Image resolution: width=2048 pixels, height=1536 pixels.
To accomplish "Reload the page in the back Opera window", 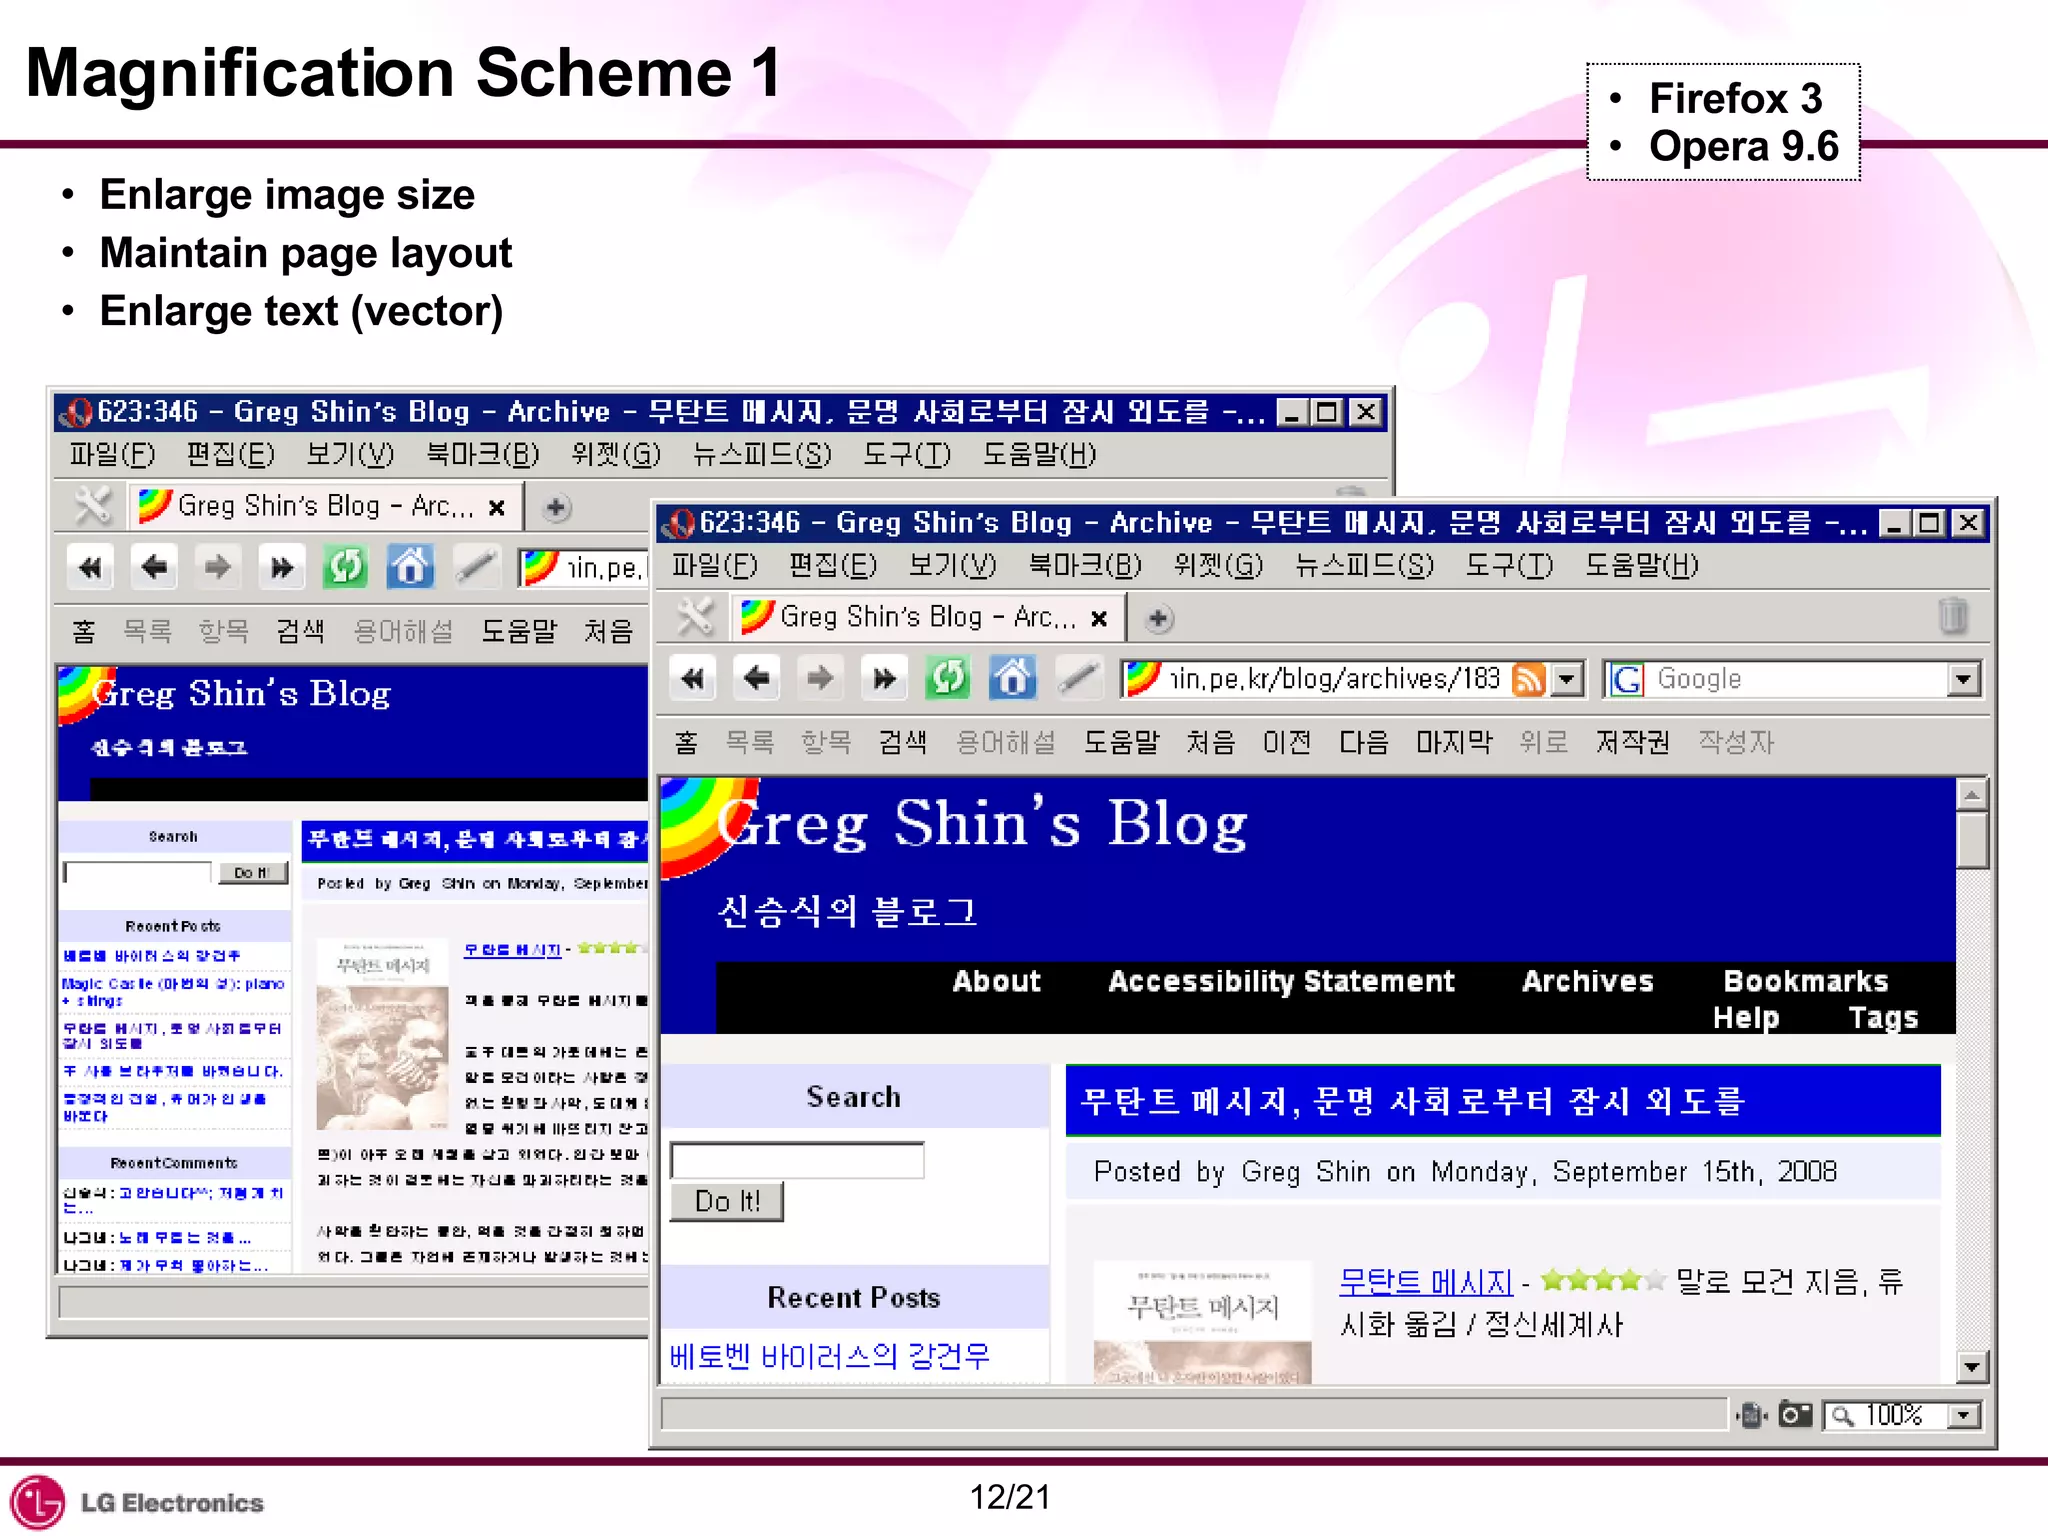I will (x=346, y=568).
